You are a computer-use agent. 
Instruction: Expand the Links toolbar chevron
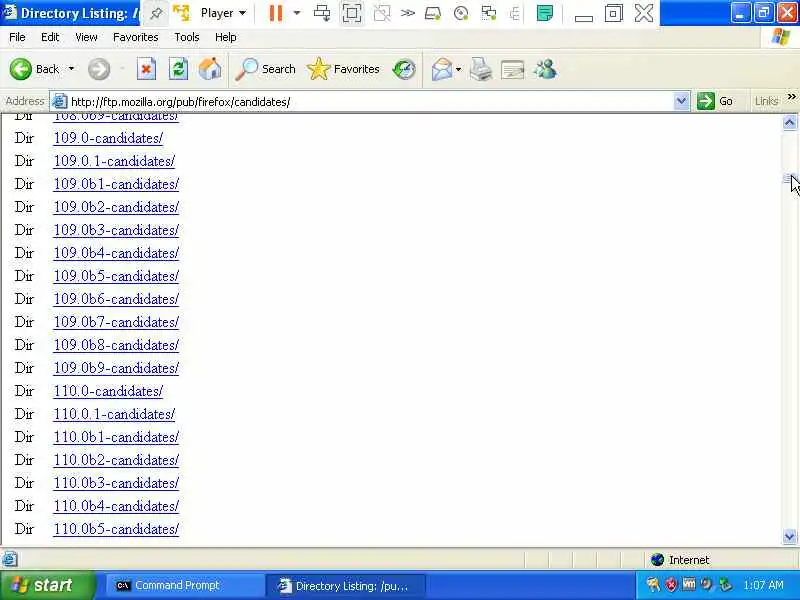(791, 96)
